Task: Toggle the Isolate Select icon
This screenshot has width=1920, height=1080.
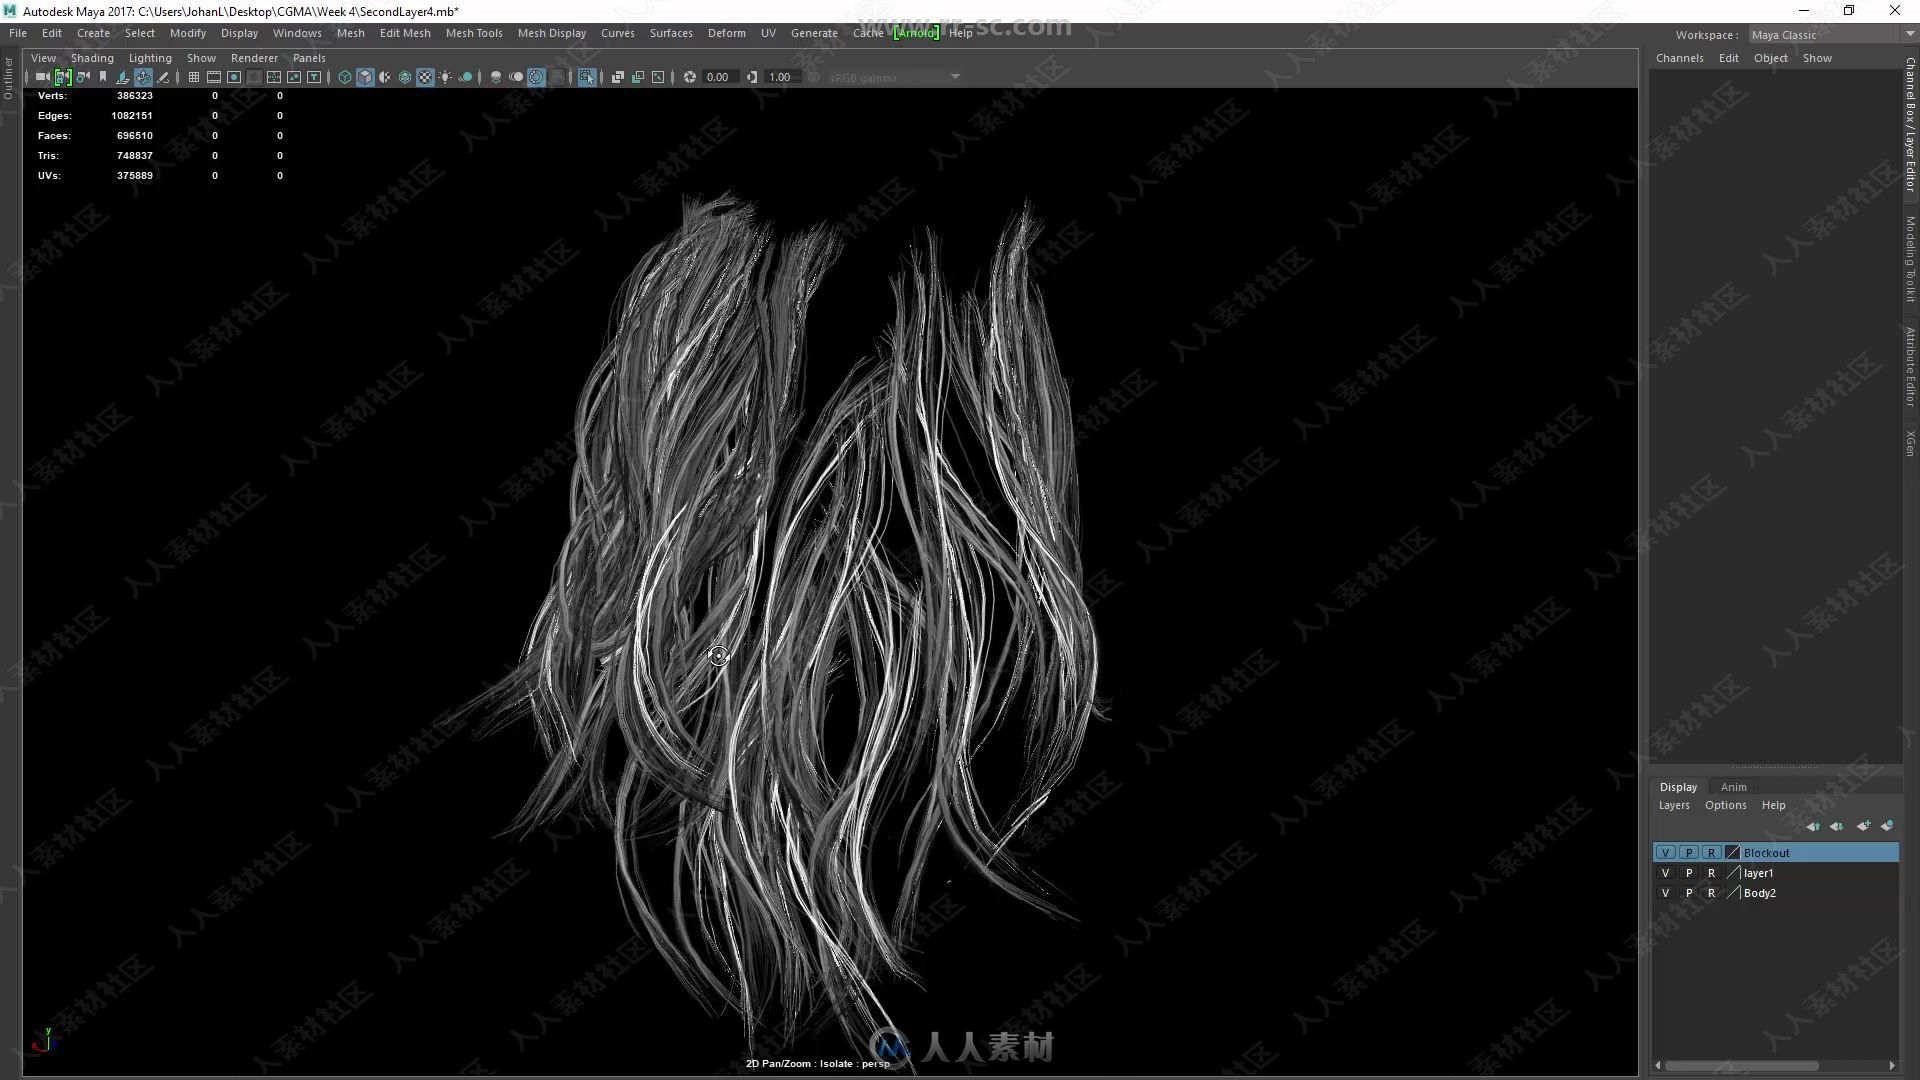Action: pos(586,77)
